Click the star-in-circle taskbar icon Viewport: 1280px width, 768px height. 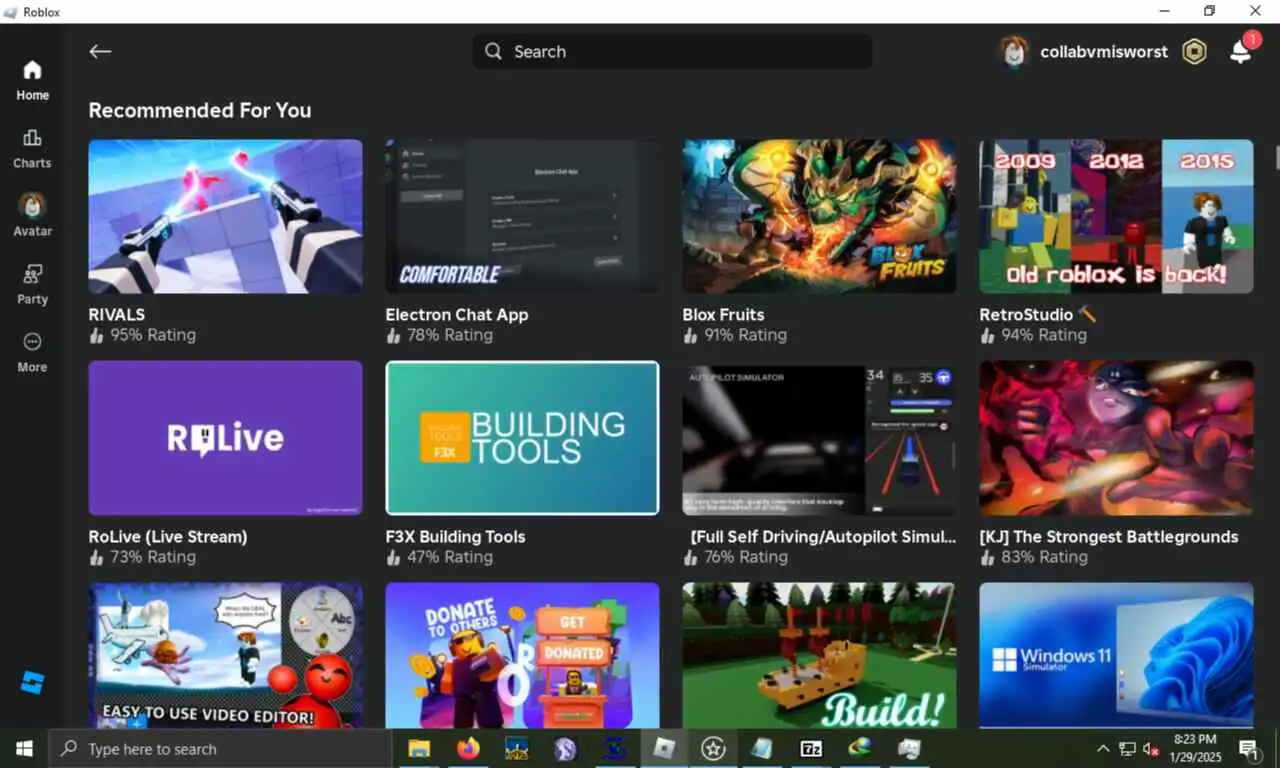[x=713, y=748]
